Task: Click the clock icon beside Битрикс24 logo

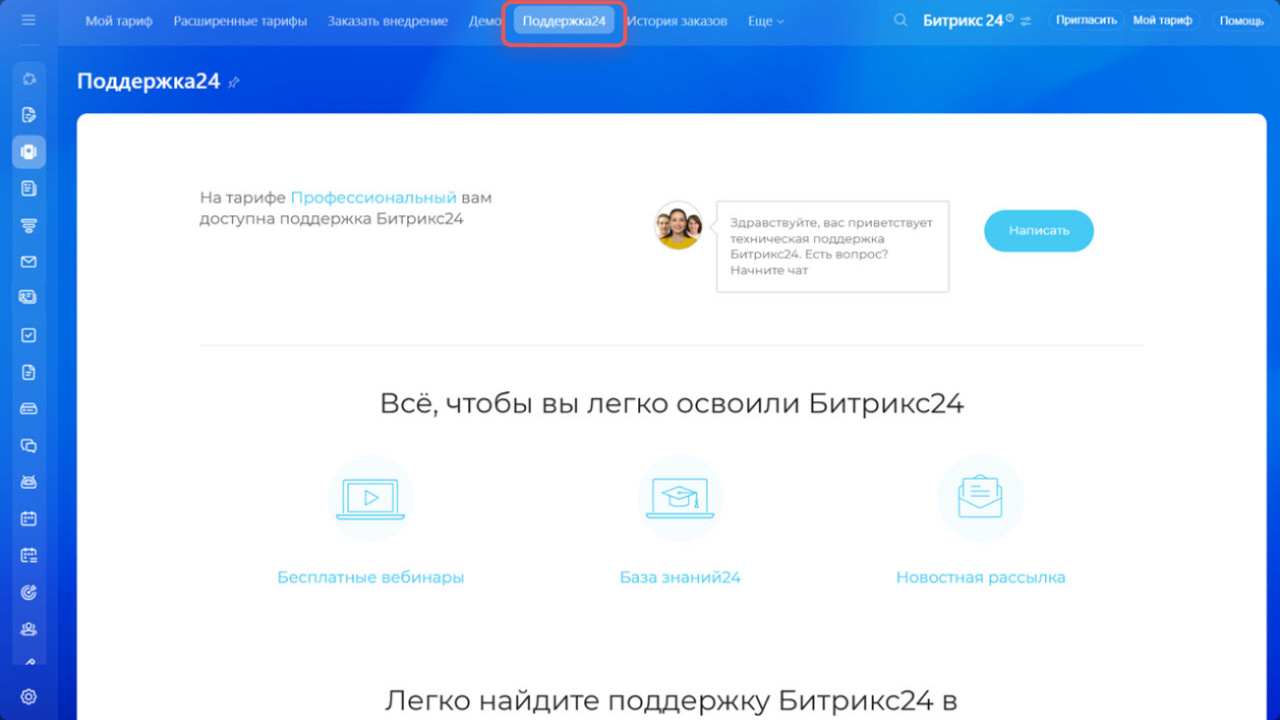Action: point(1010,18)
